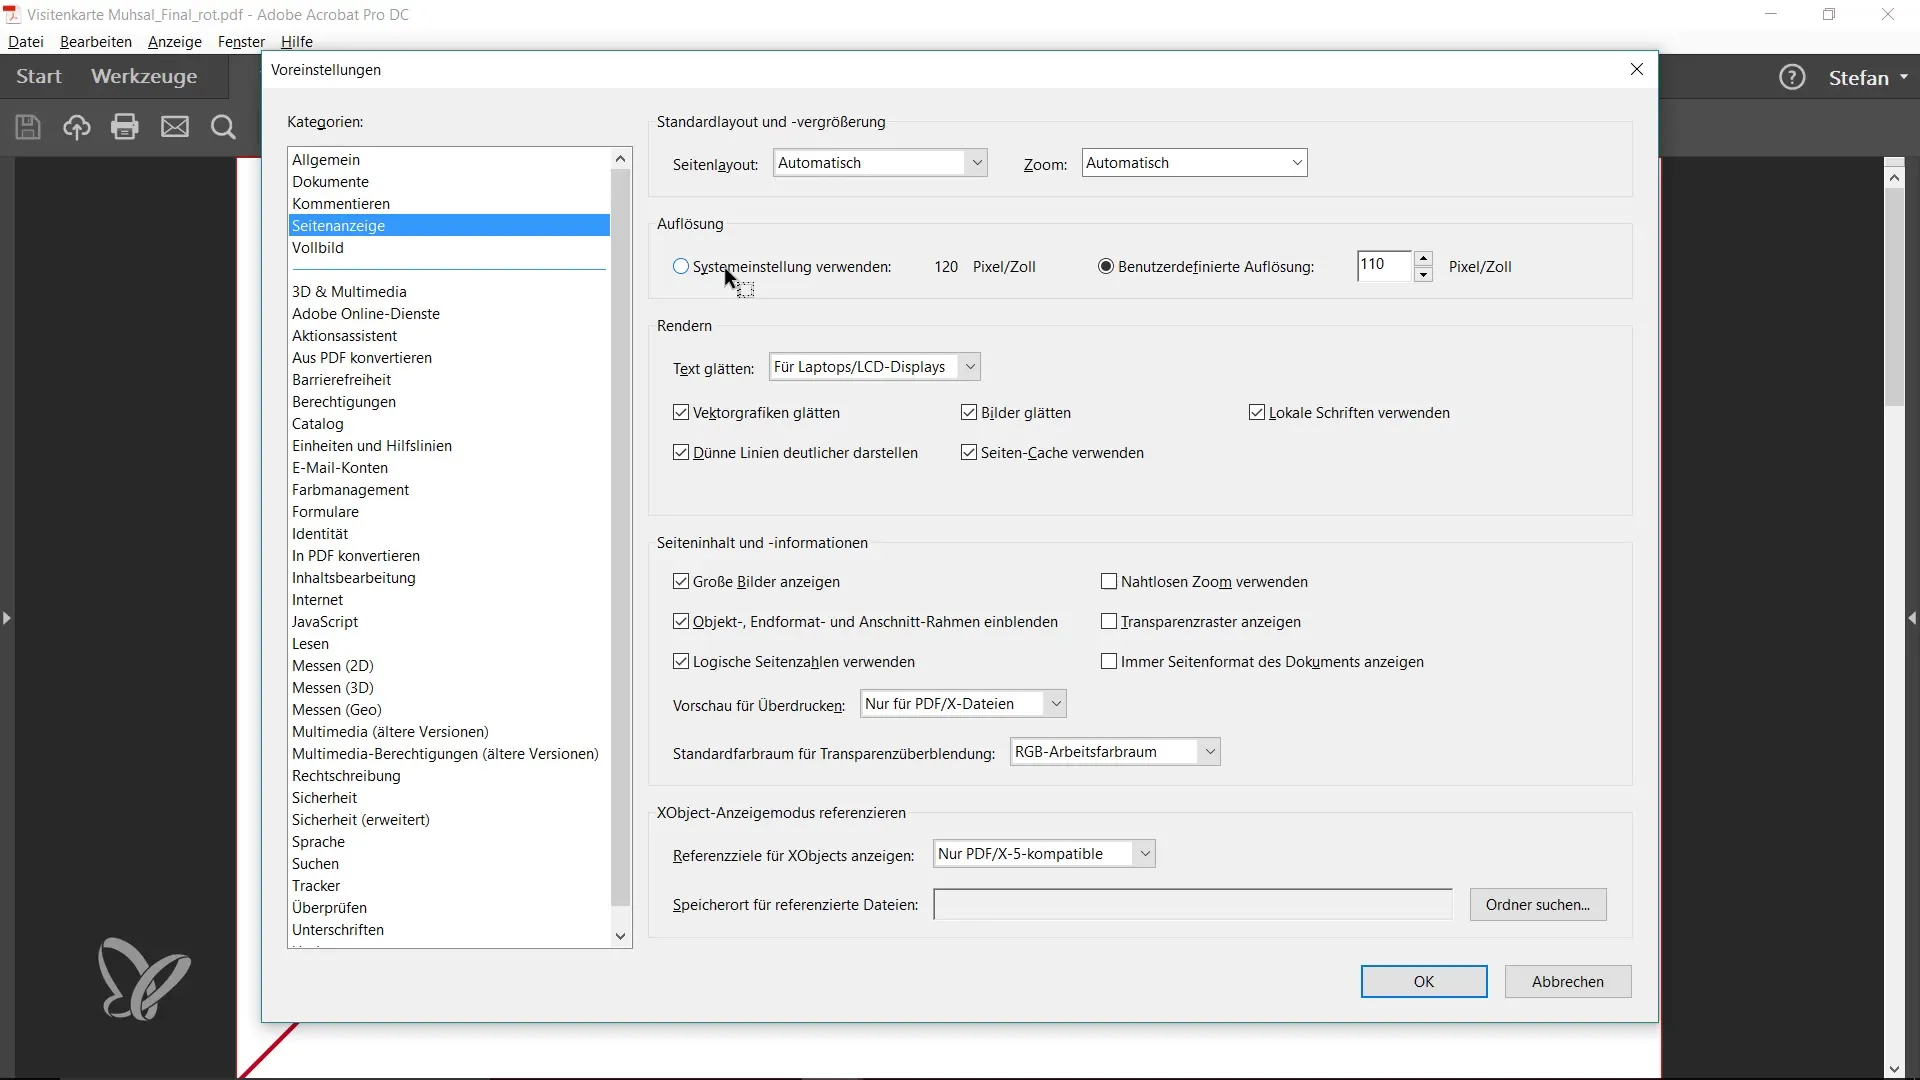Select Unterschriften category
This screenshot has width=1920, height=1080.
pos(449,930)
